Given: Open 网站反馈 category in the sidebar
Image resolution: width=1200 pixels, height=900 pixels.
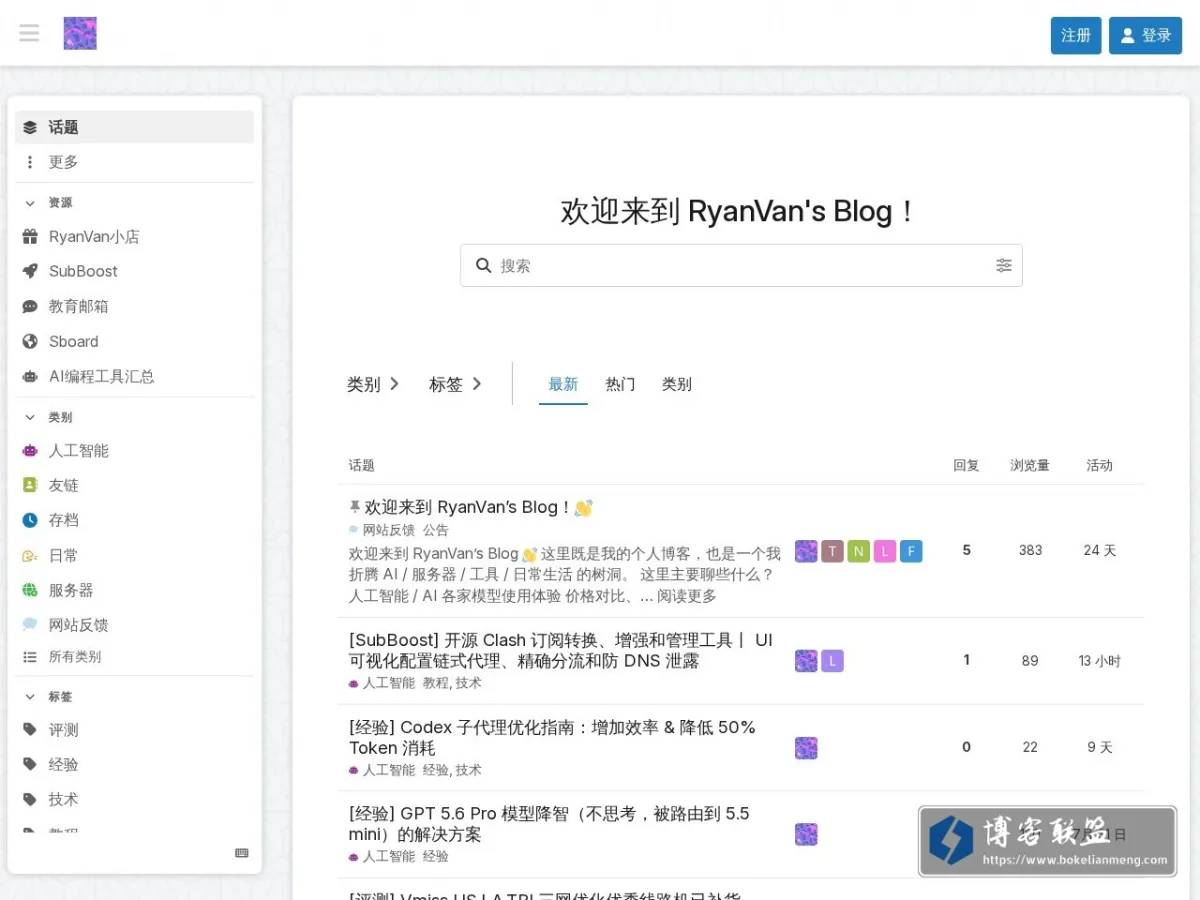Looking at the screenshot, I should (x=134, y=625).
